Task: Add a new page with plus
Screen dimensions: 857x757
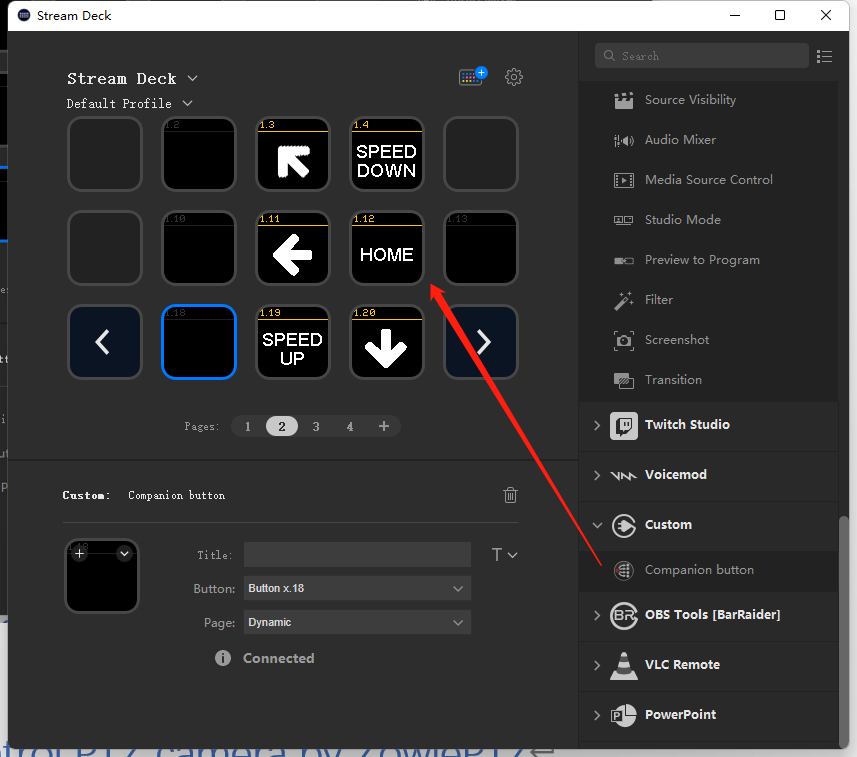Action: (384, 426)
